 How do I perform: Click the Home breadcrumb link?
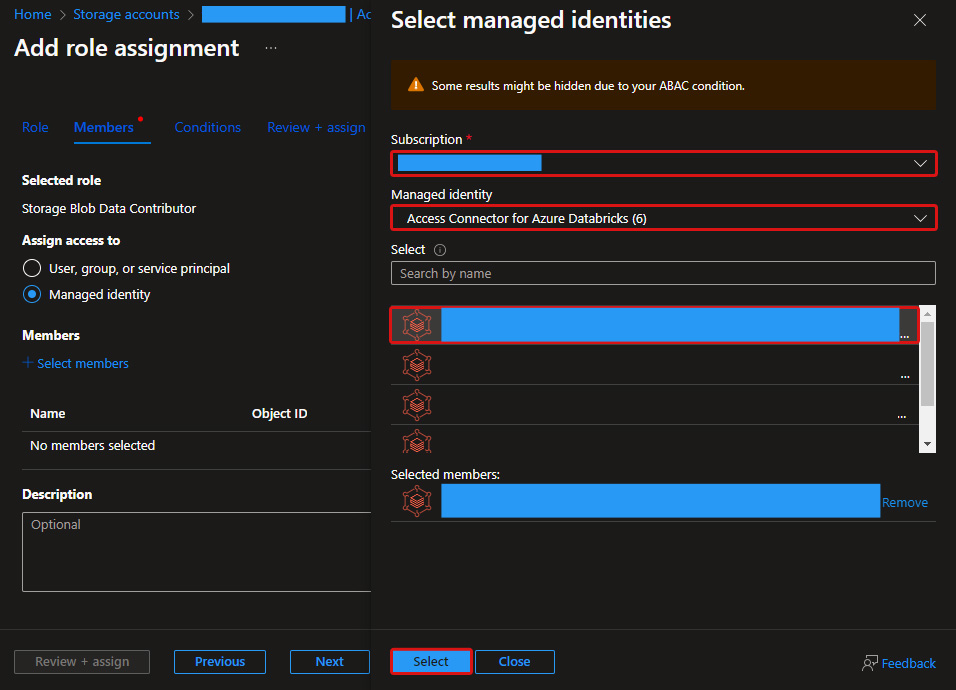pyautogui.click(x=33, y=14)
